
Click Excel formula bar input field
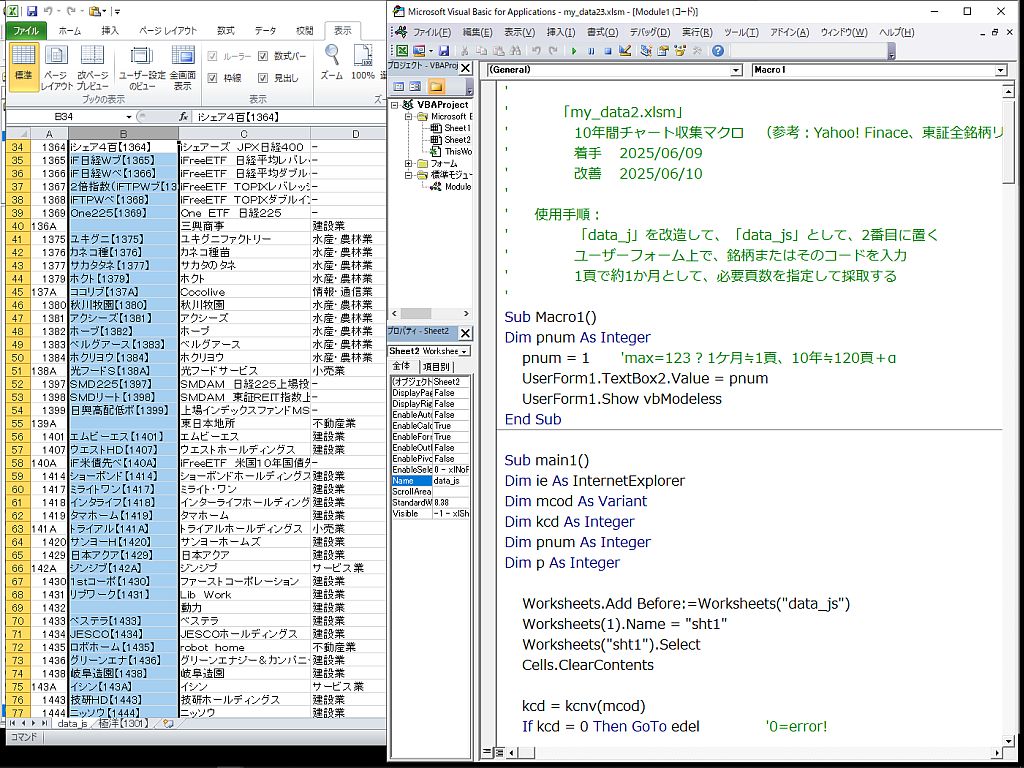click(289, 117)
